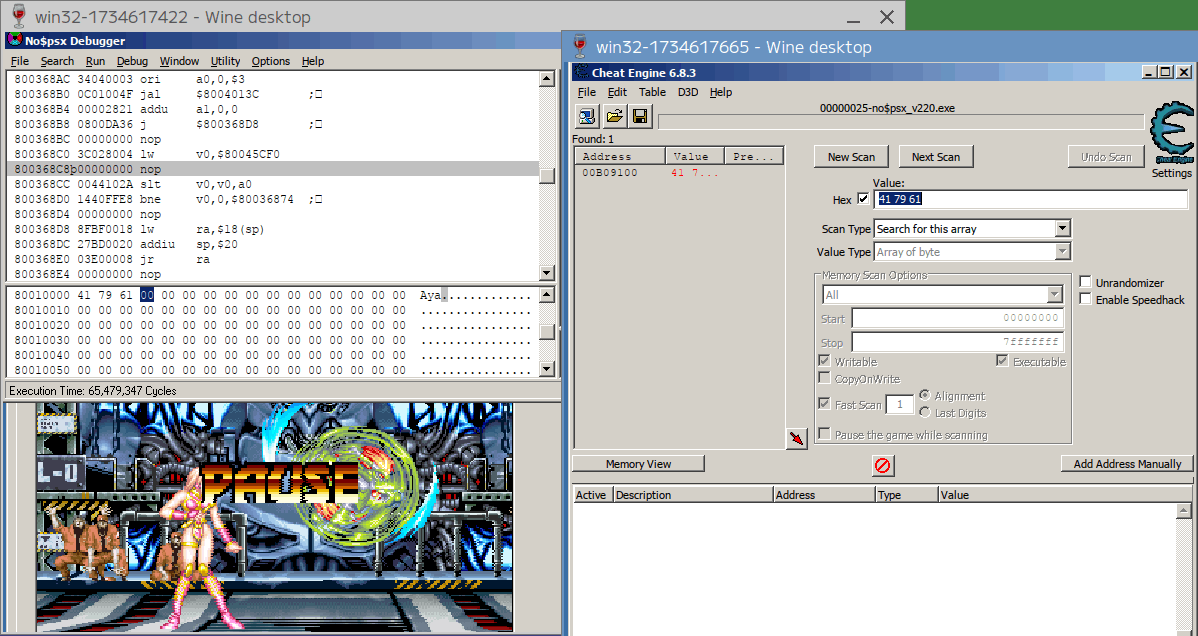Click the scan progress bar

(x=901, y=122)
